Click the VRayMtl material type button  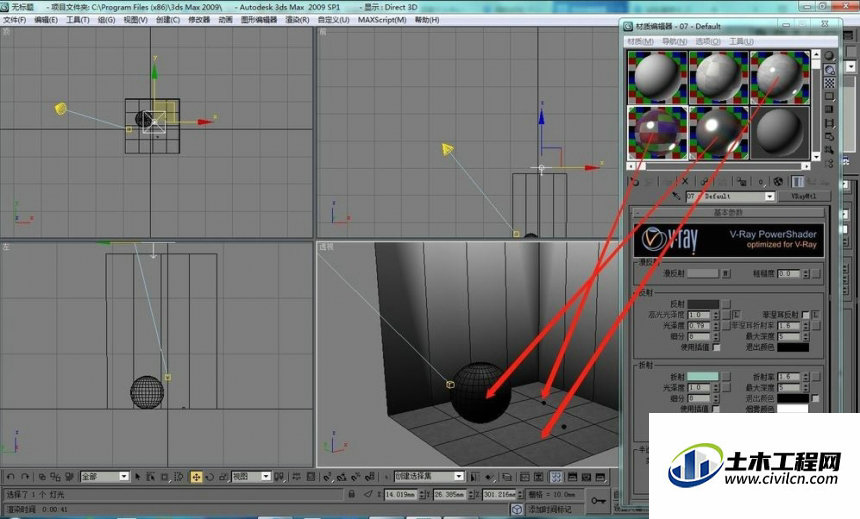(805, 196)
